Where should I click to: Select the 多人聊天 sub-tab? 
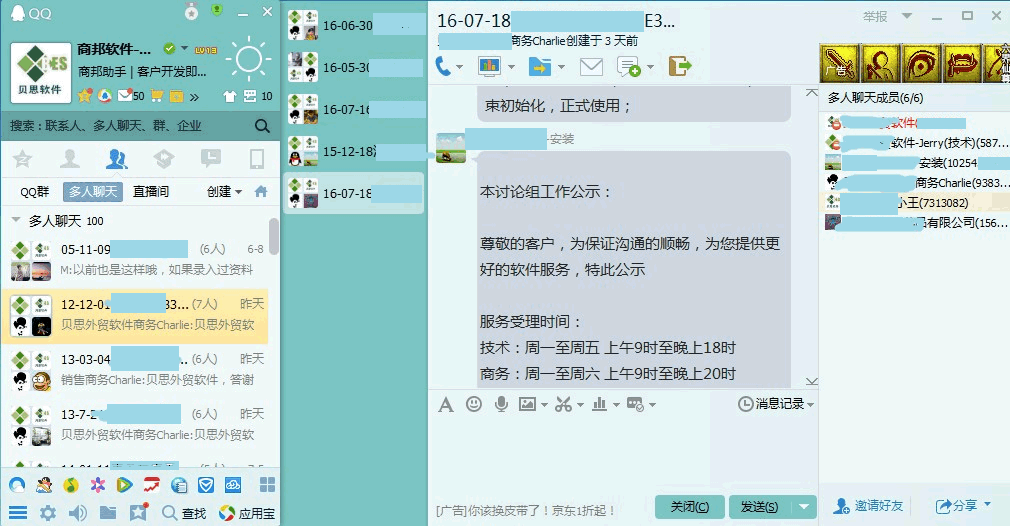click(93, 192)
